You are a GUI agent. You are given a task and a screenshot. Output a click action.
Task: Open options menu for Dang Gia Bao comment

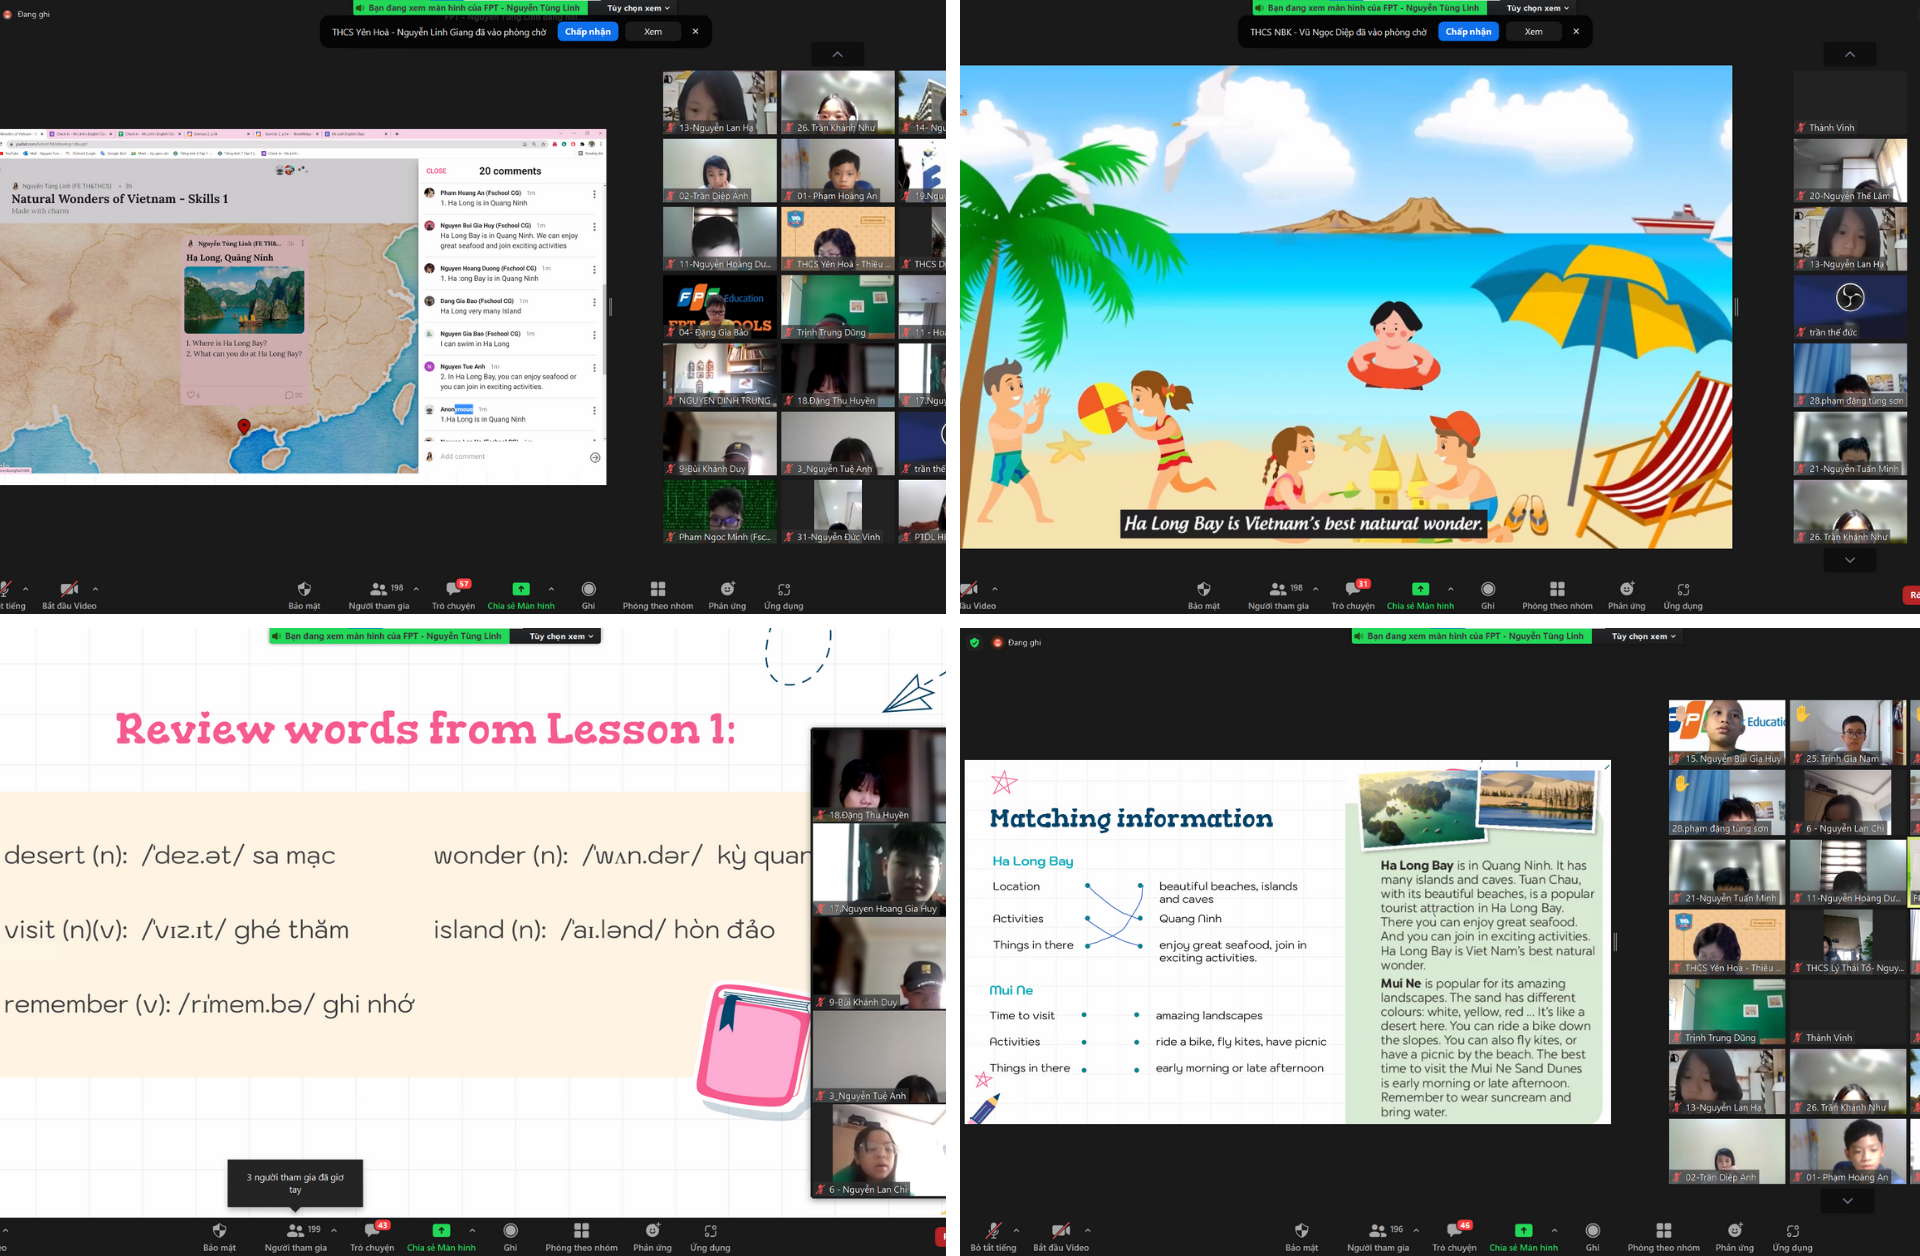(x=594, y=303)
